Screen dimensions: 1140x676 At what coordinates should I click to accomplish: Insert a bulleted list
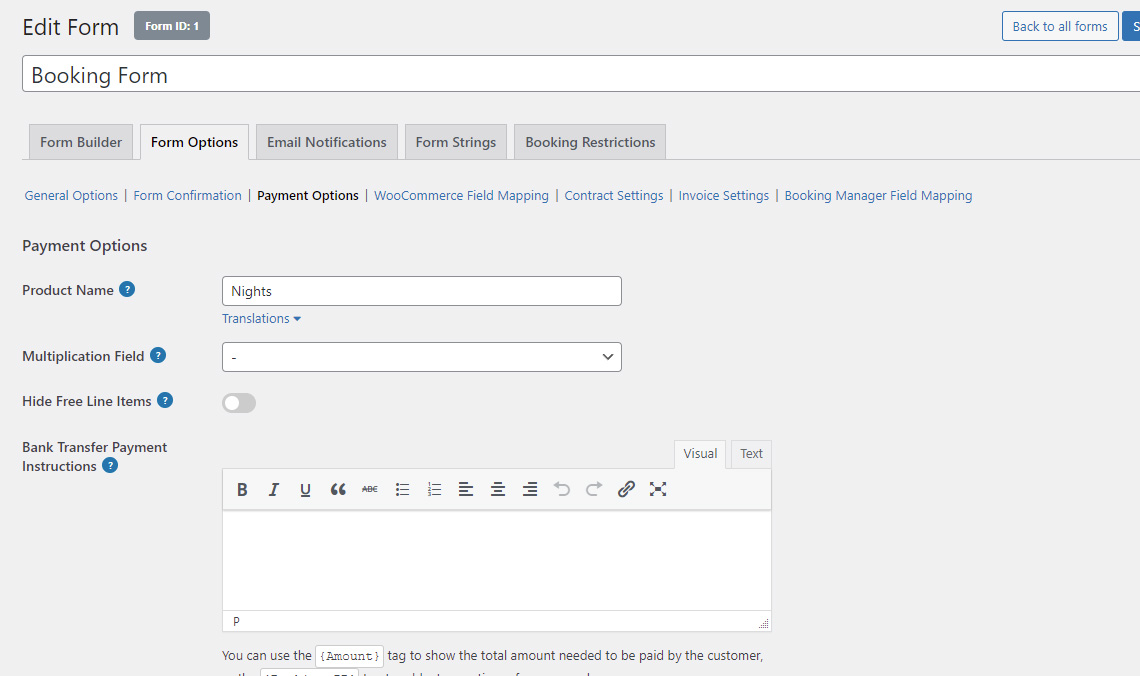pyautogui.click(x=402, y=489)
